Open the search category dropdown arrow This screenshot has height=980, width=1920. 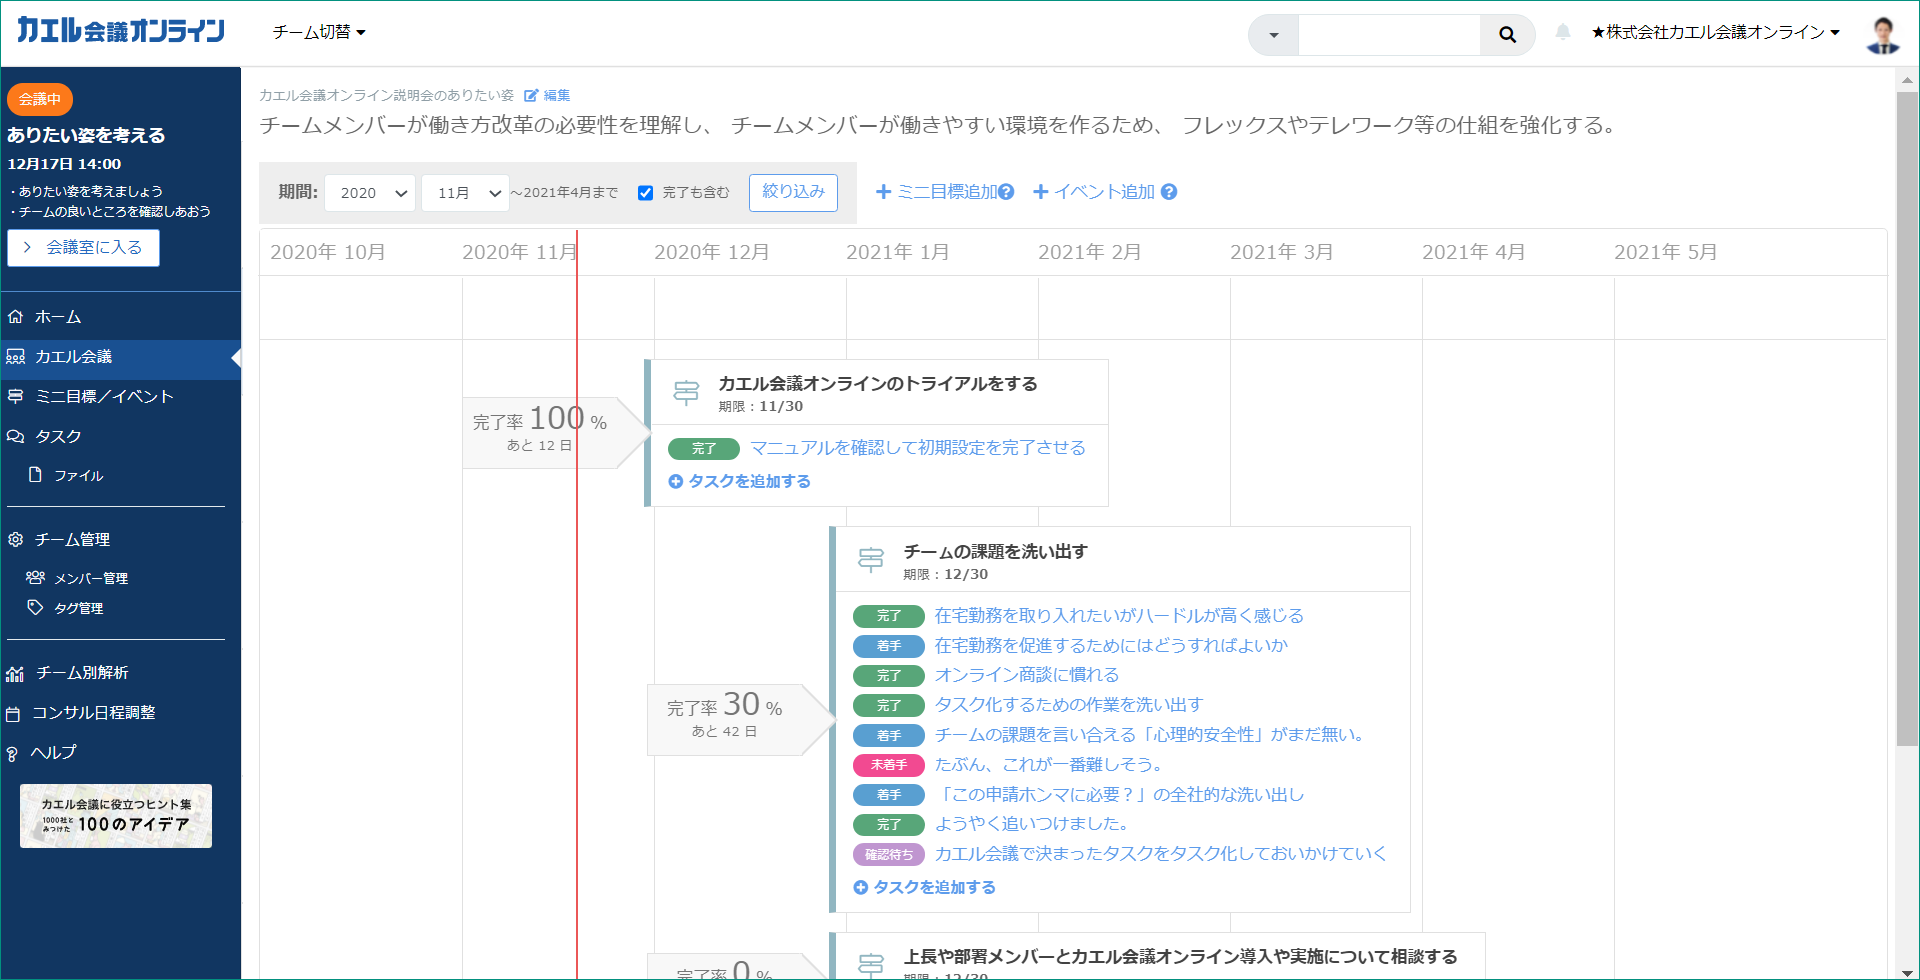[1273, 35]
